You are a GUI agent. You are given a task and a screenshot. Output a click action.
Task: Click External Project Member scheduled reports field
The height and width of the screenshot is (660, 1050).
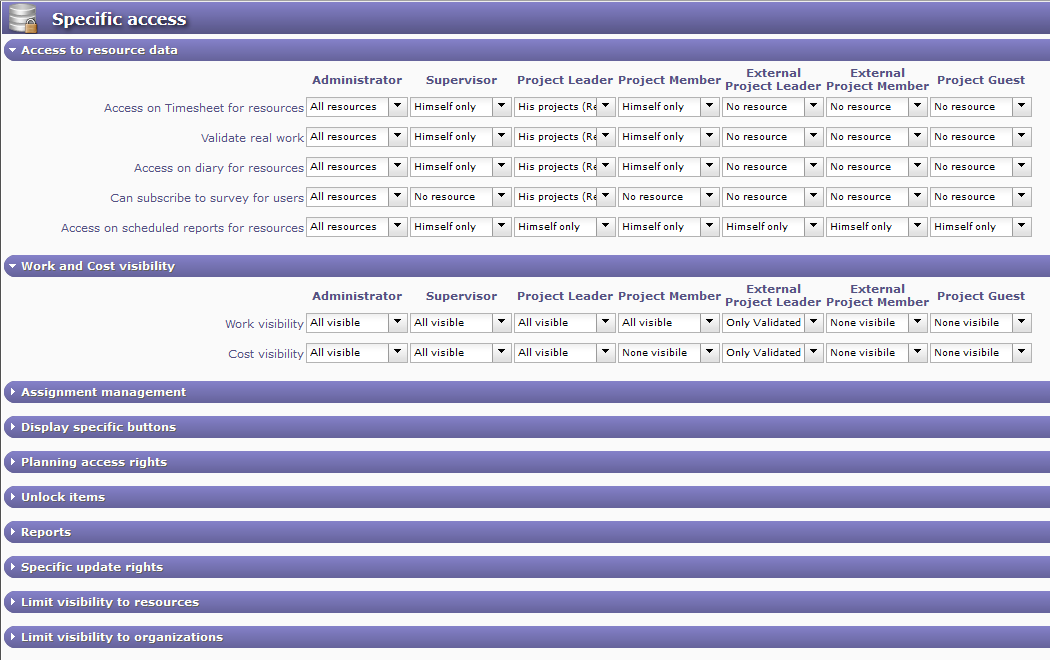866,227
